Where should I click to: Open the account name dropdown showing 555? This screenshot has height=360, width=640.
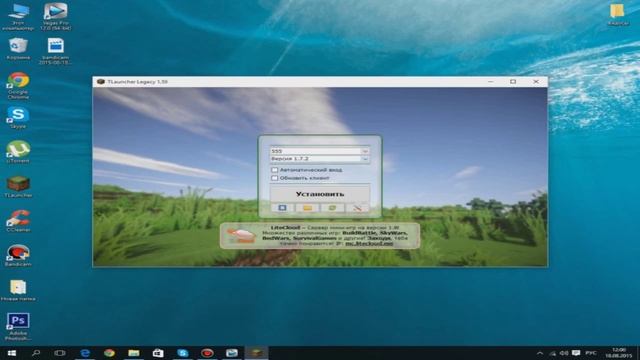tap(320, 151)
